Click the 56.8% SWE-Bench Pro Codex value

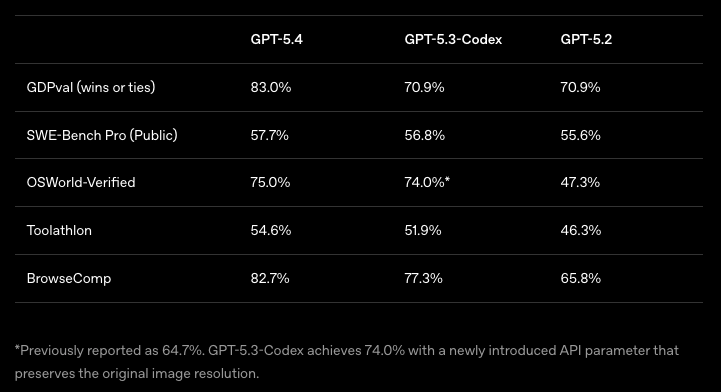pyautogui.click(x=425, y=135)
